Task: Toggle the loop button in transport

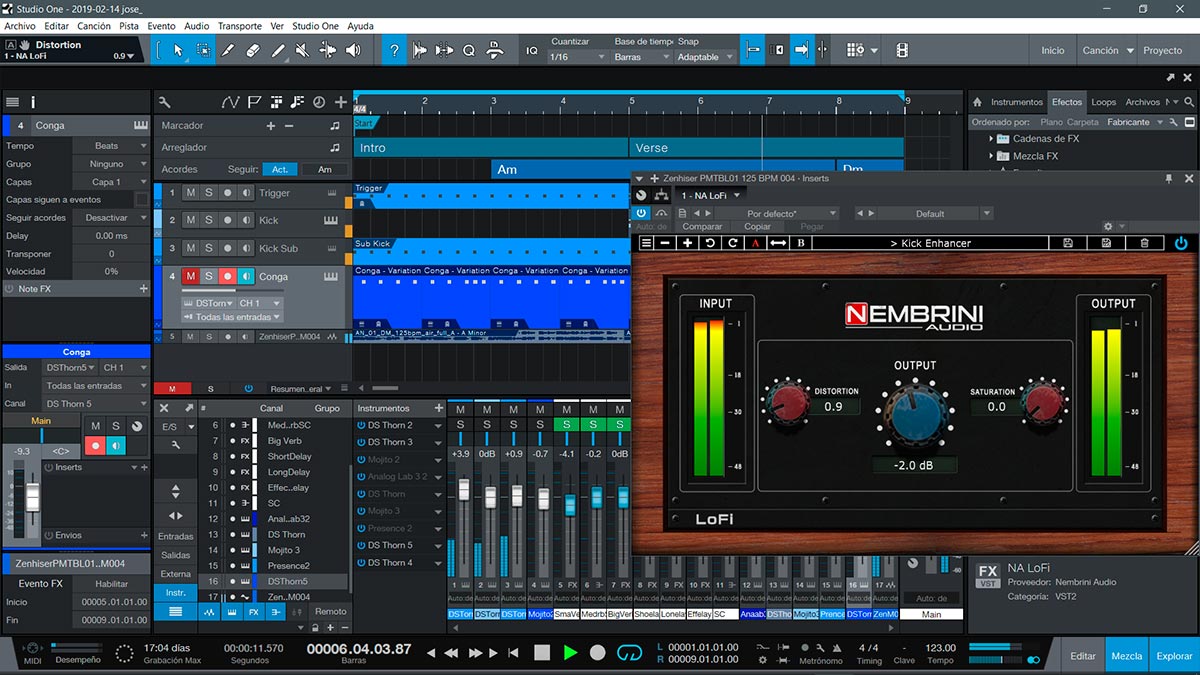Action: [x=629, y=652]
